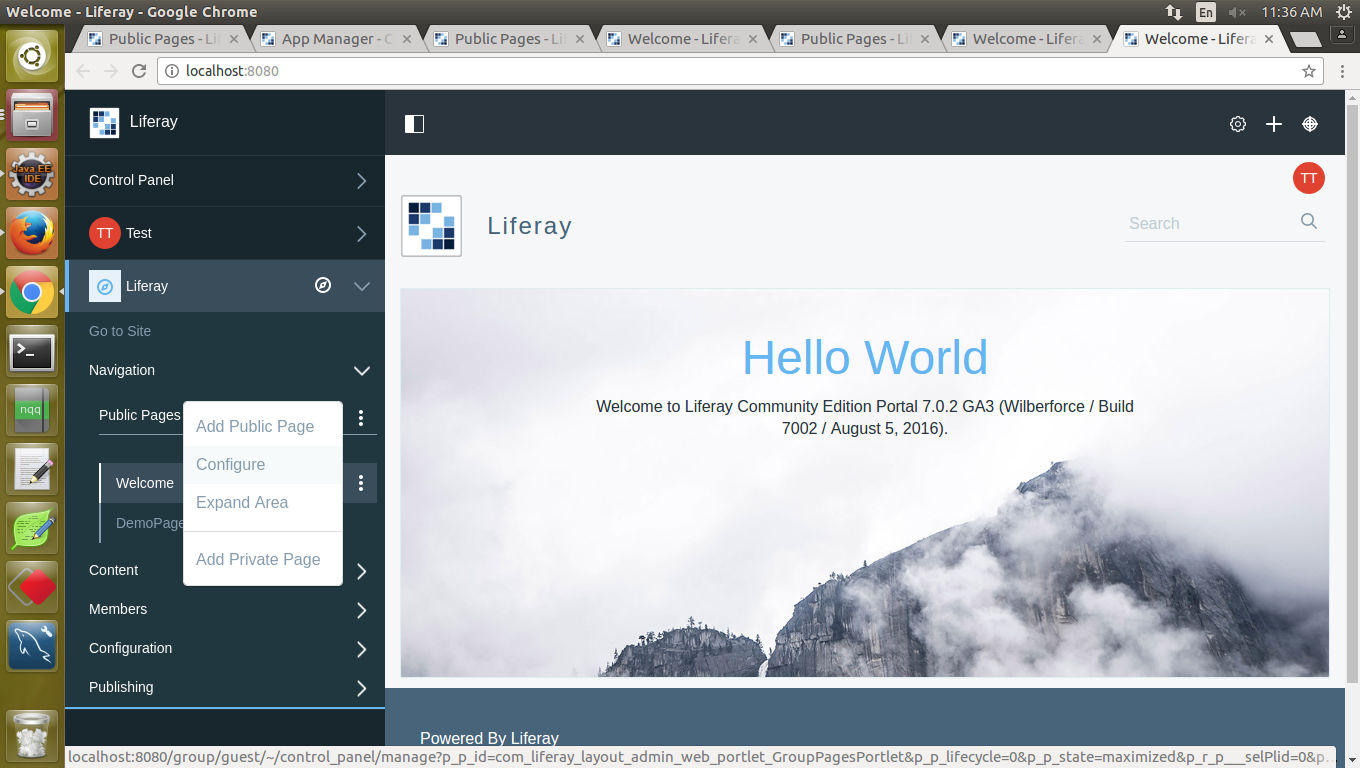Click the network connection indicator
1360x768 pixels.
(x=1174, y=12)
